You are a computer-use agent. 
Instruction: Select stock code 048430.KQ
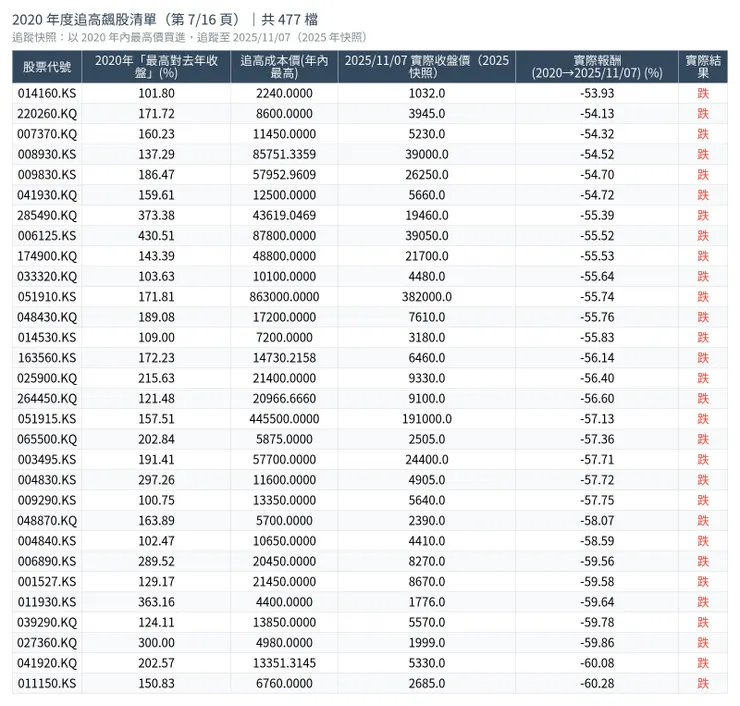coord(47,317)
